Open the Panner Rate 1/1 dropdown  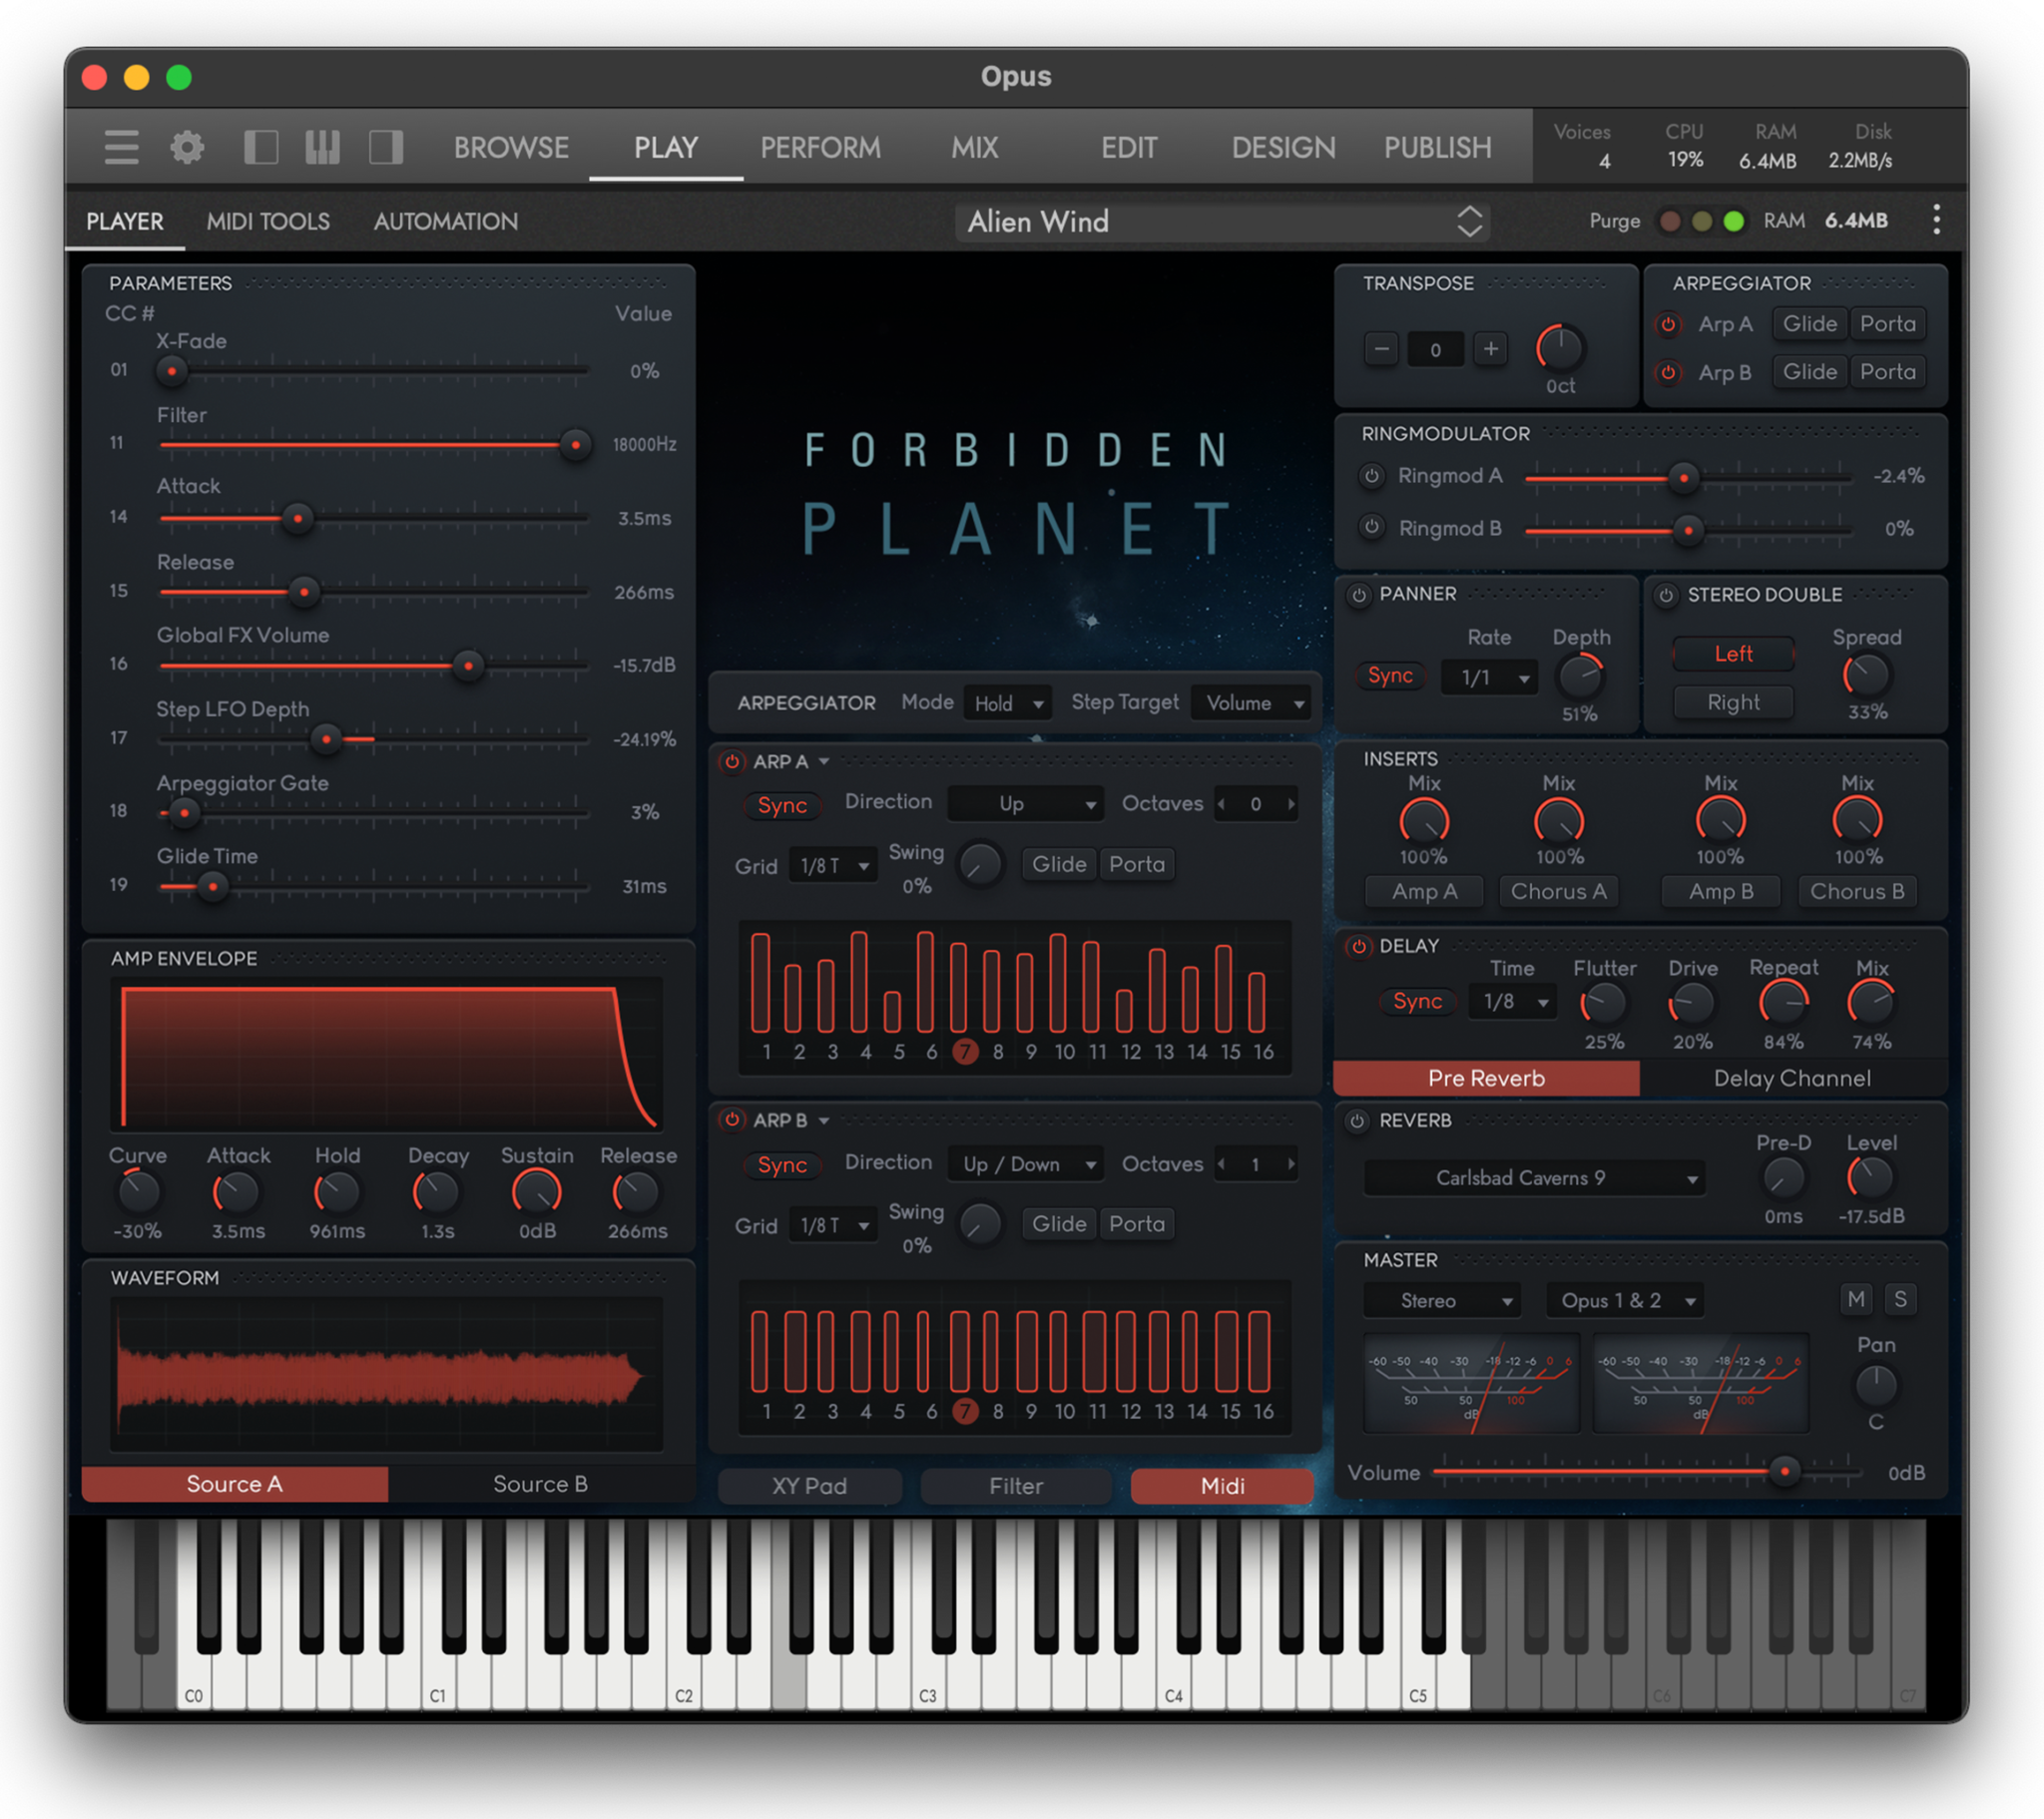[x=1489, y=678]
